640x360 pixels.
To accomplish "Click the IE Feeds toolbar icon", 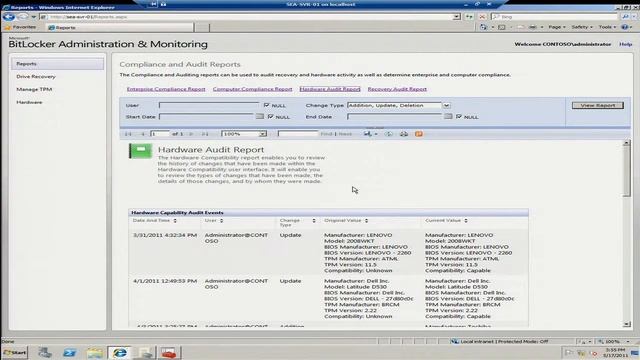I will 502,27.
